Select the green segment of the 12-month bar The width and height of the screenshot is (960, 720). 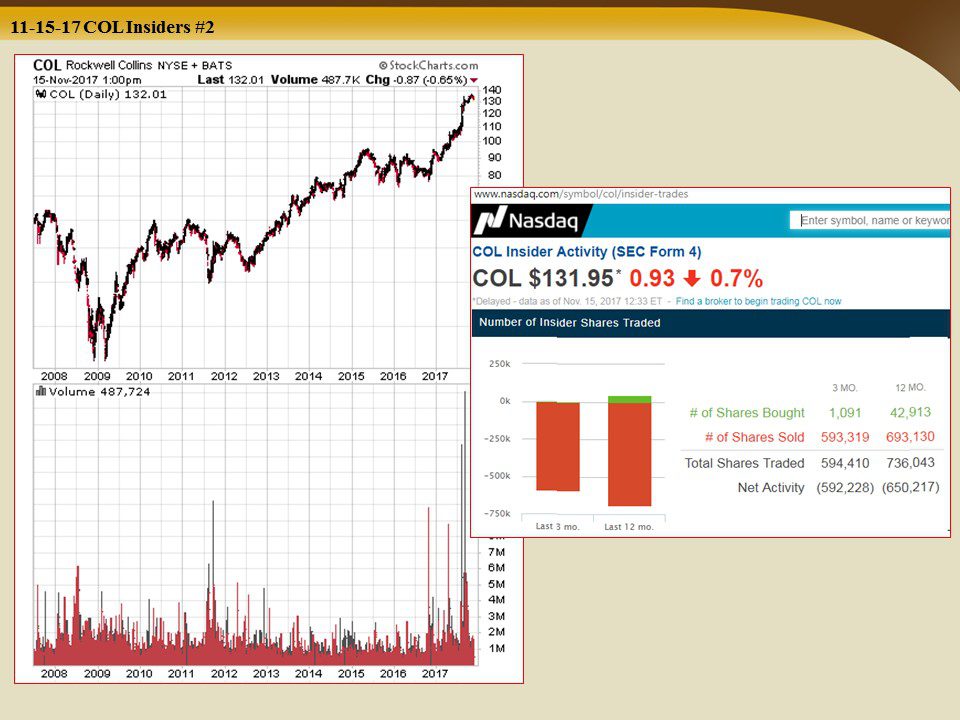(629, 399)
